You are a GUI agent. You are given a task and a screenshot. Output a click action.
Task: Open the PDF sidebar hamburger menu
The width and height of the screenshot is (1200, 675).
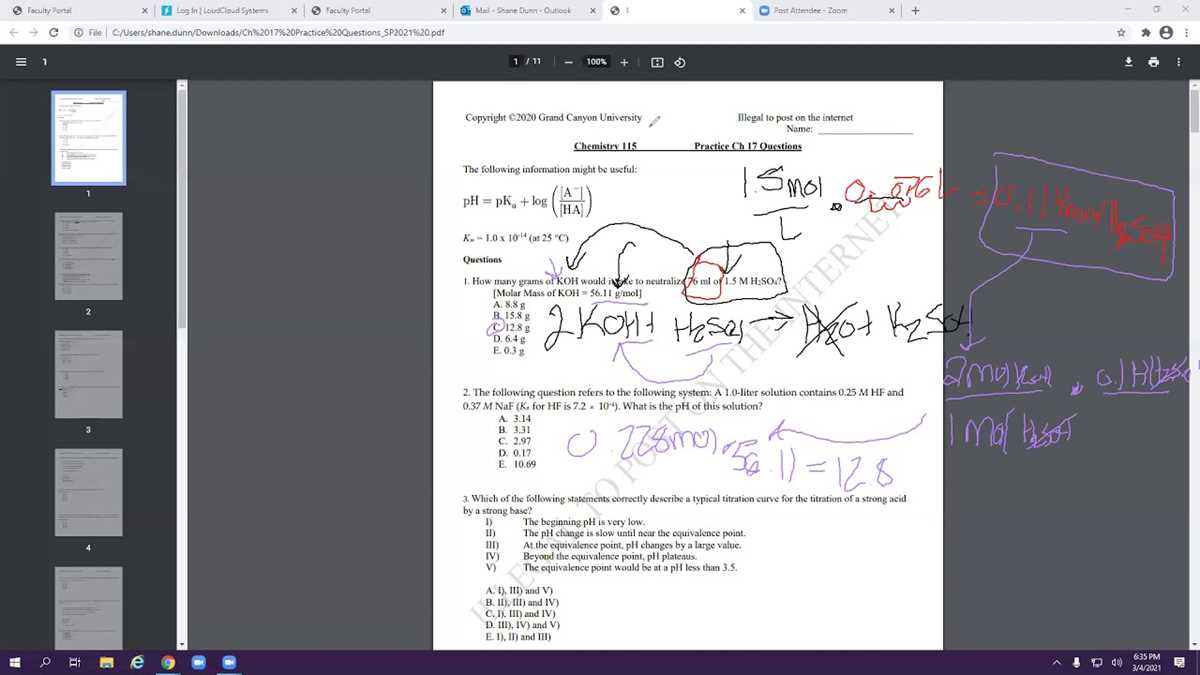(x=20, y=62)
